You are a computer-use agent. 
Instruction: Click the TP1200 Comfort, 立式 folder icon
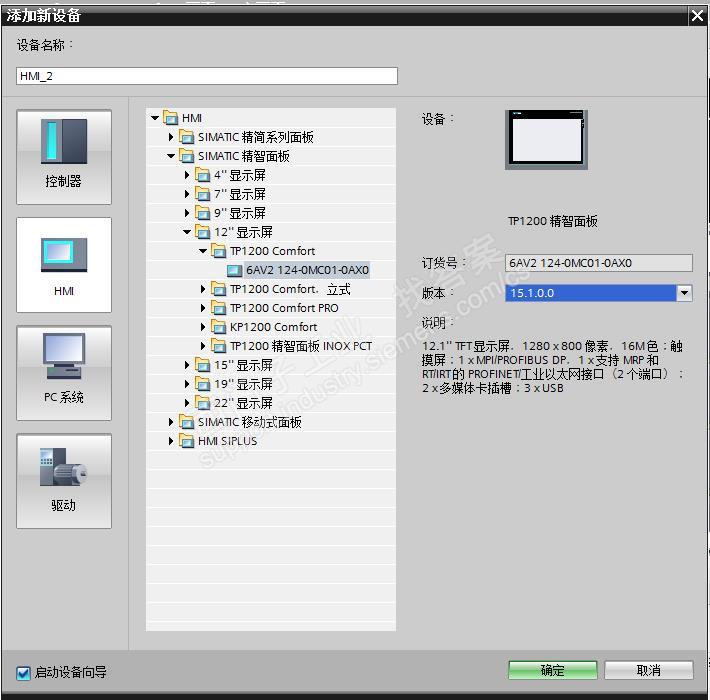(219, 289)
